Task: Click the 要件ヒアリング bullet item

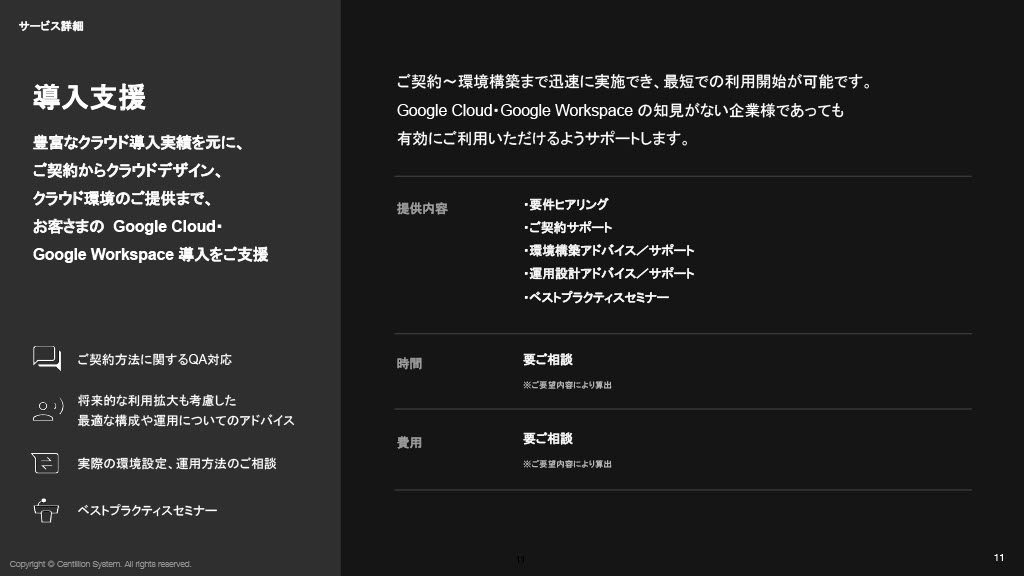Action: point(566,205)
